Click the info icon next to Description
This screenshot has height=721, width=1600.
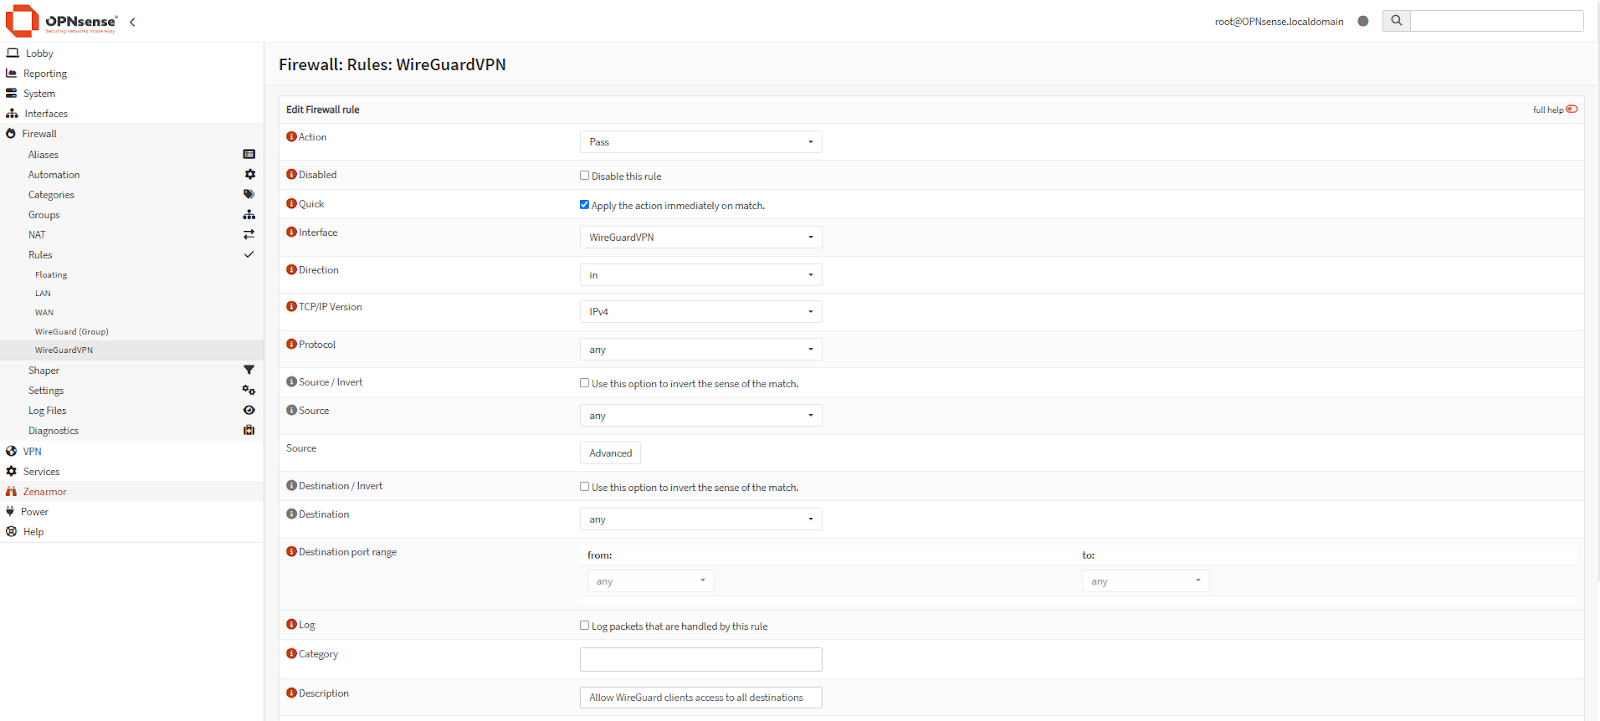pos(292,693)
